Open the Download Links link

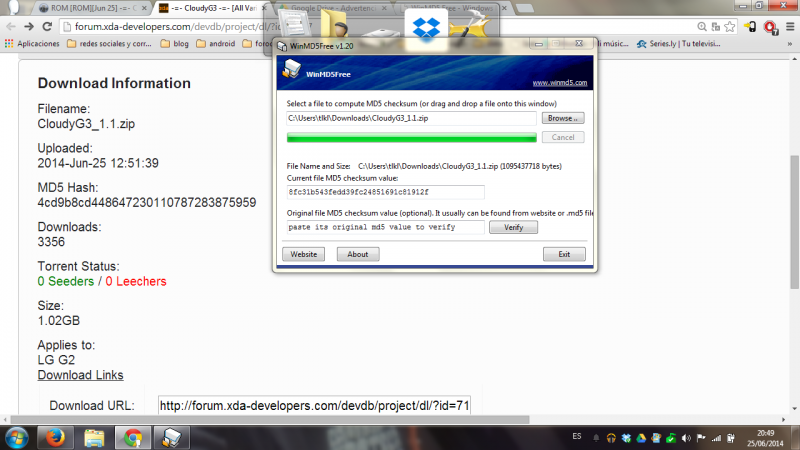click(80, 375)
